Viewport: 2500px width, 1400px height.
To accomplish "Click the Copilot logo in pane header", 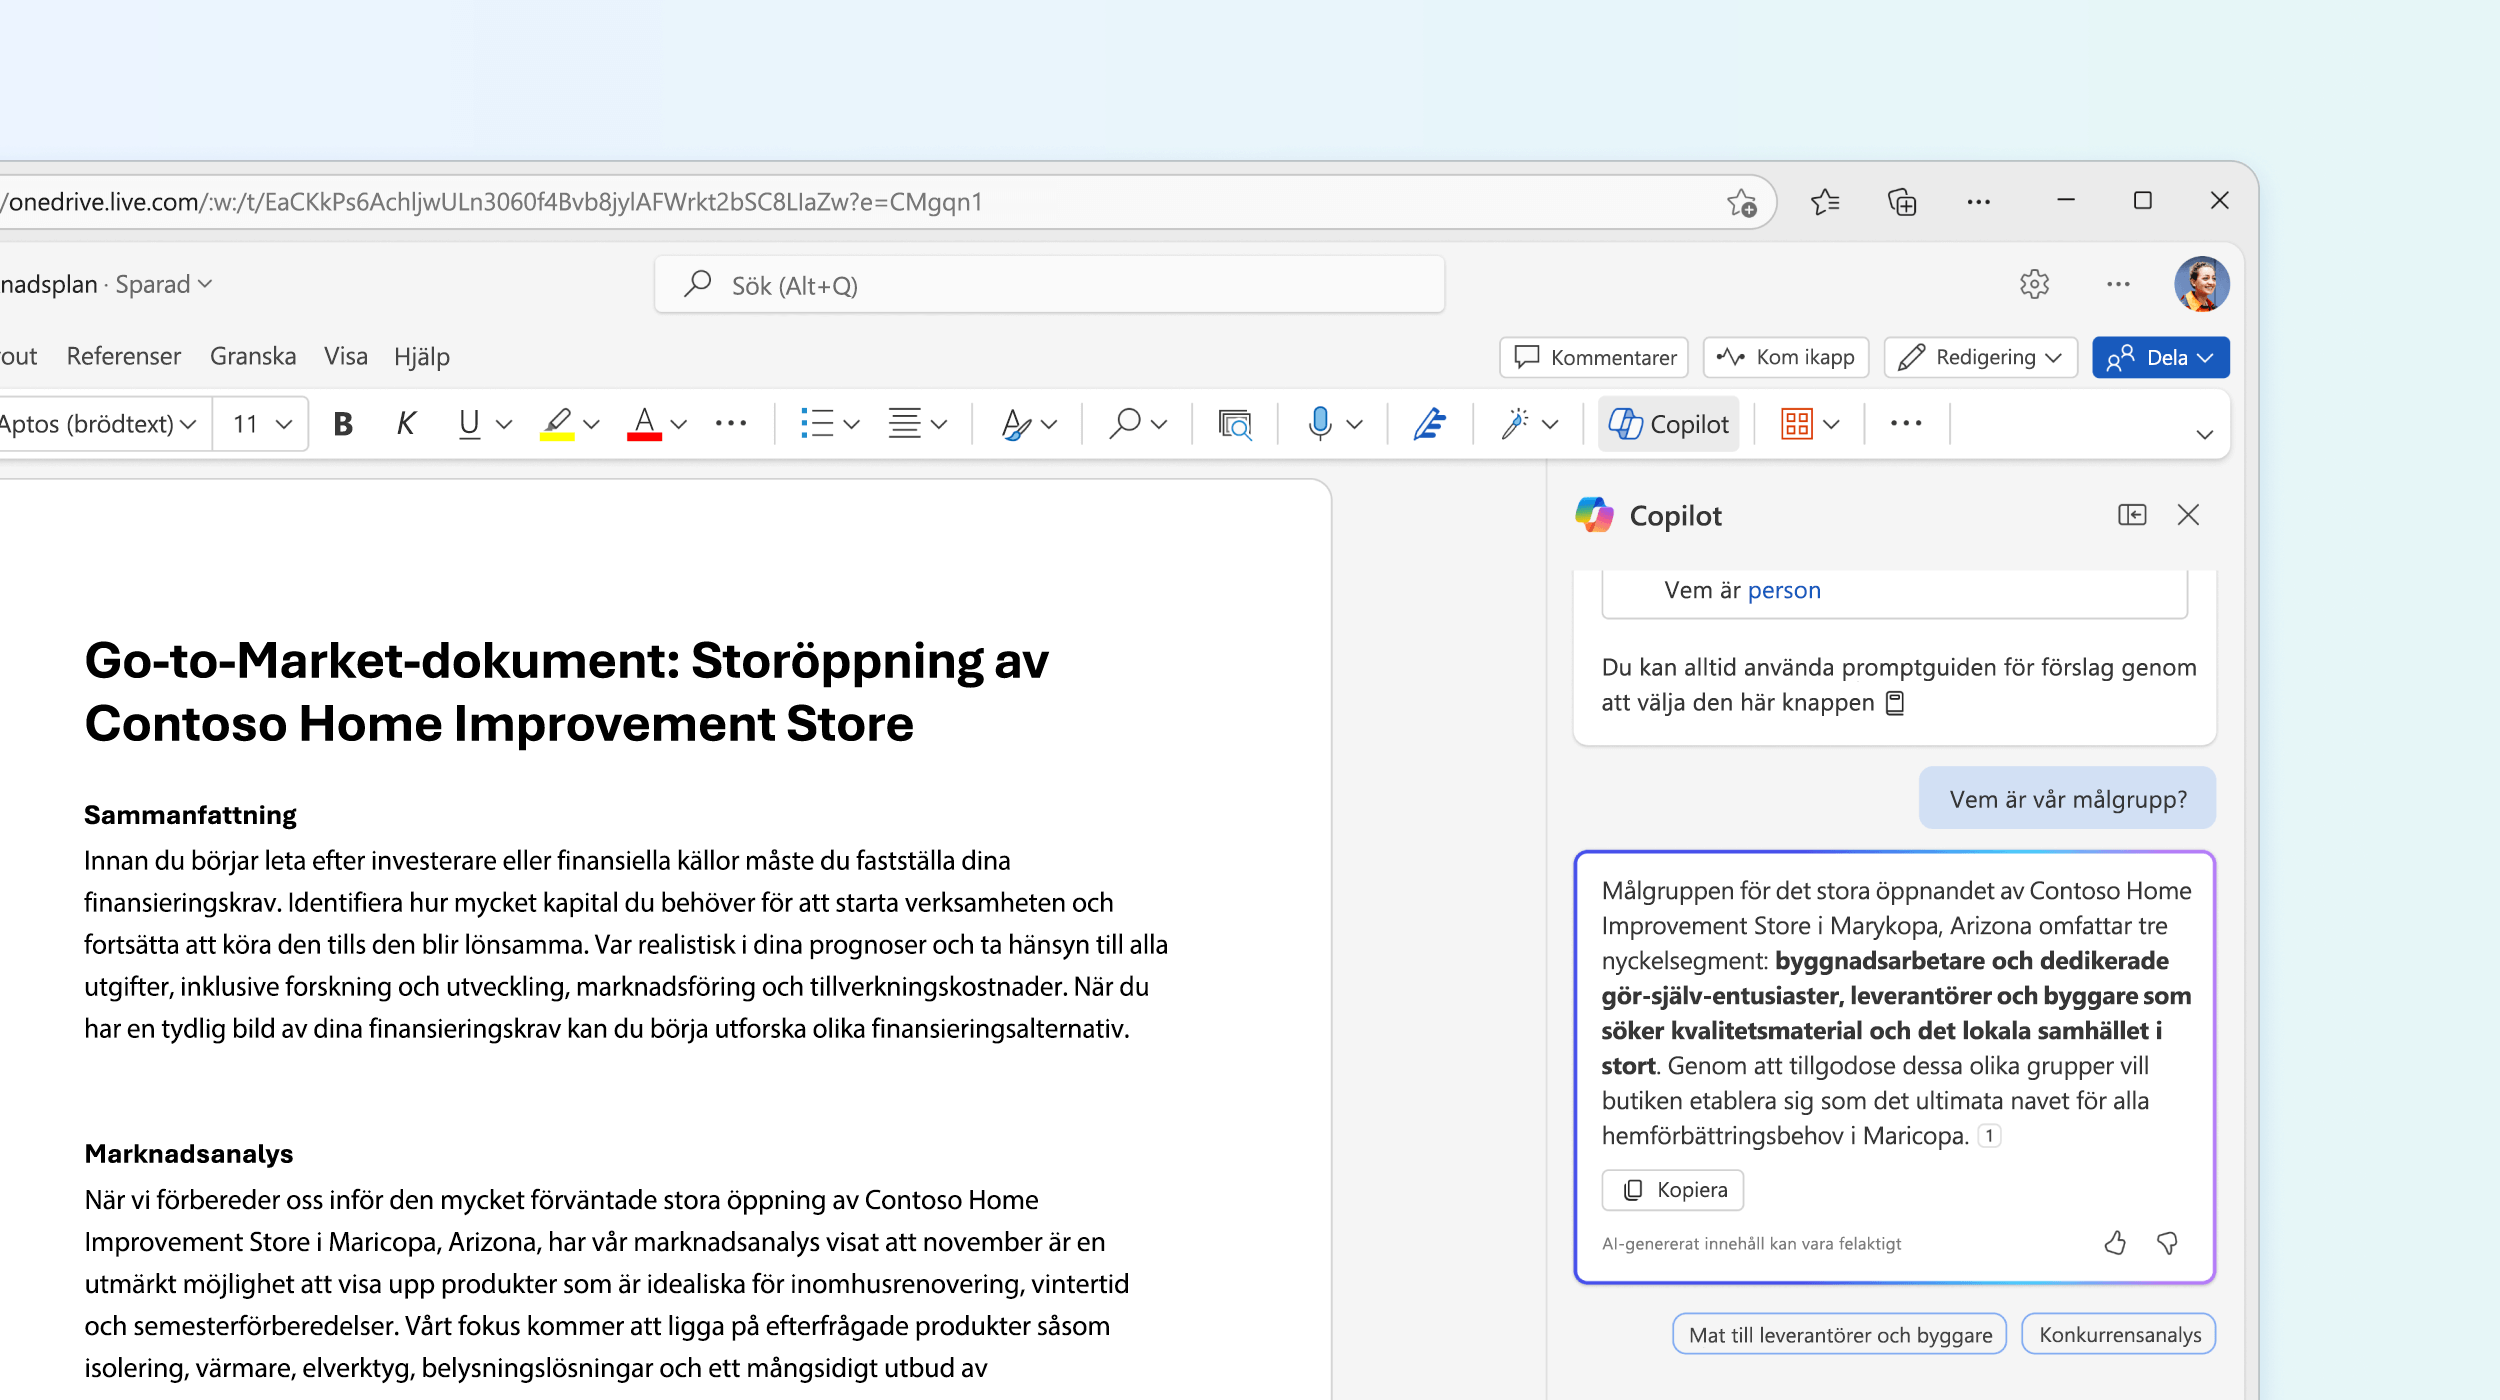I will (x=1594, y=515).
